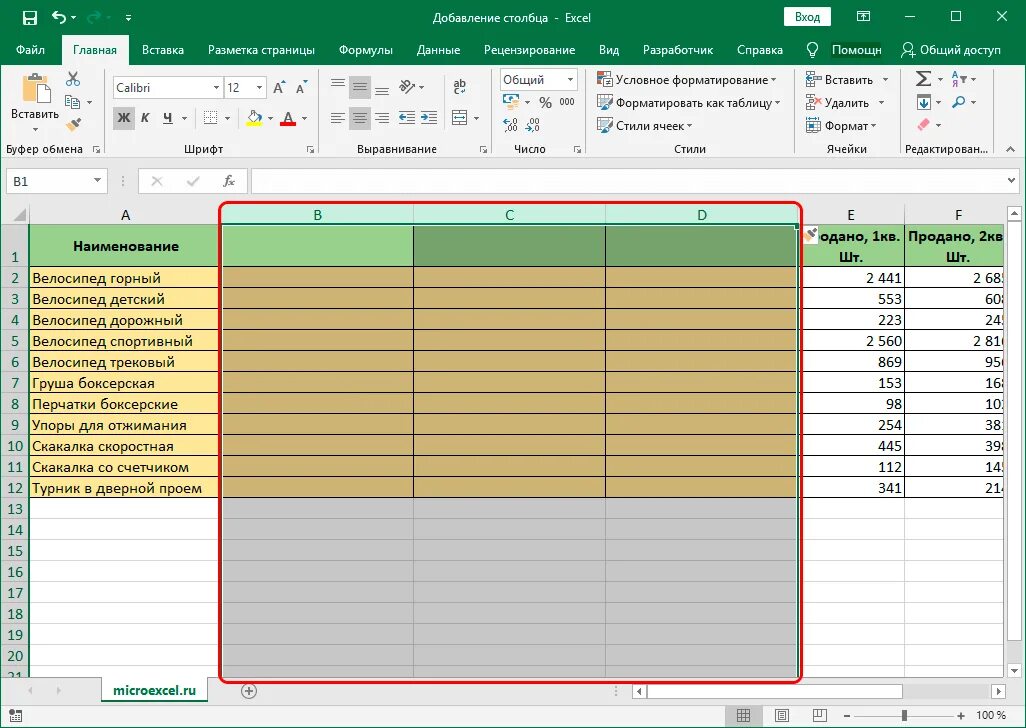Viewport: 1026px width, 728px height.
Task: Switch to the Данные tab
Action: [x=438, y=50]
